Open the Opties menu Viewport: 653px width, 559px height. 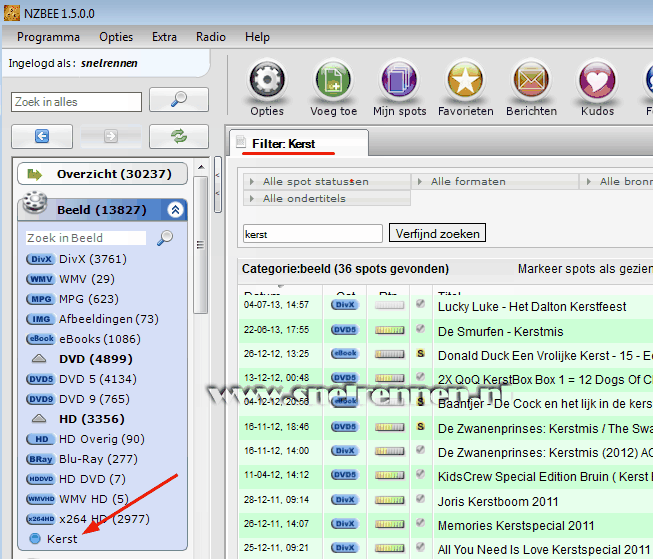click(116, 37)
